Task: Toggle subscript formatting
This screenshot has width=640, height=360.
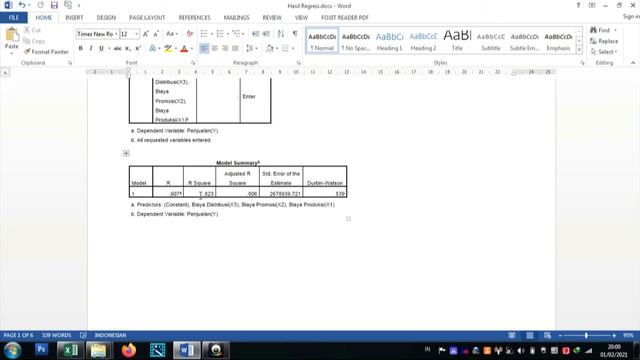Action: 128,49
